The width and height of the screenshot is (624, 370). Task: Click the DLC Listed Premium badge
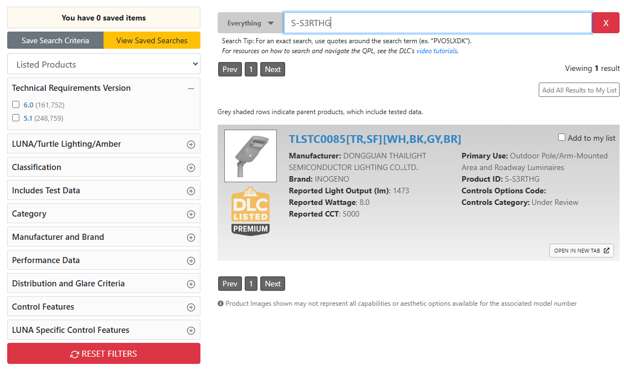tap(250, 211)
